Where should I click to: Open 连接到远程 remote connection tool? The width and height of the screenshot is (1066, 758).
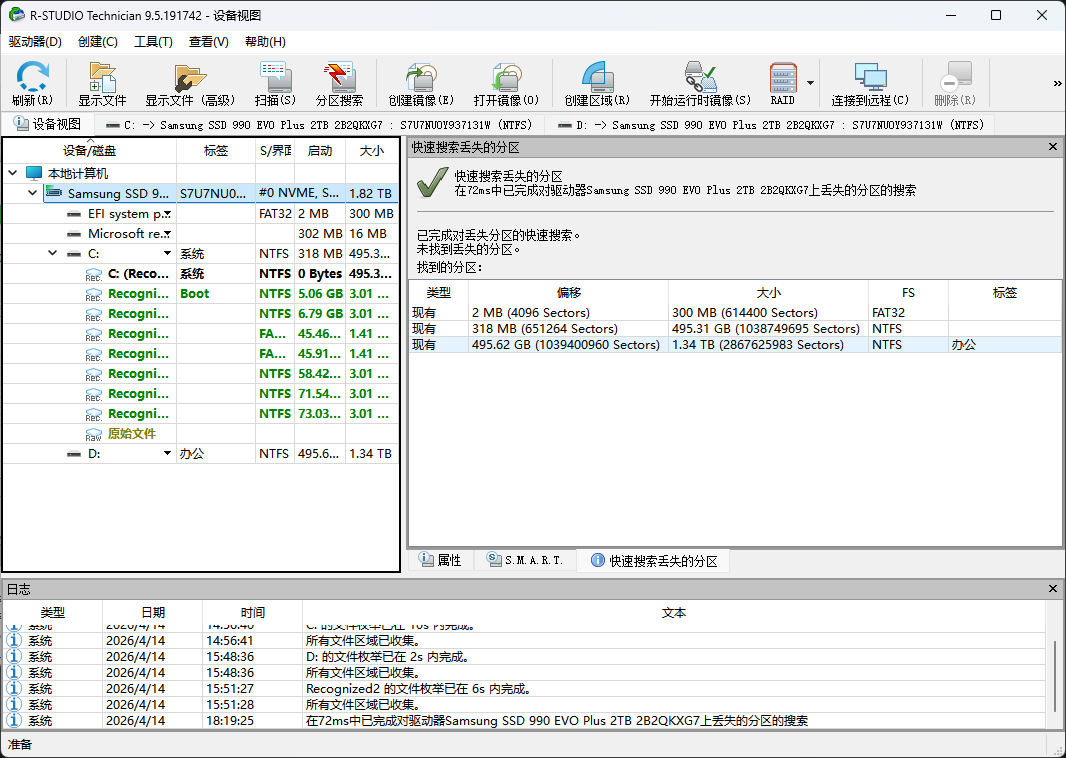(x=871, y=82)
